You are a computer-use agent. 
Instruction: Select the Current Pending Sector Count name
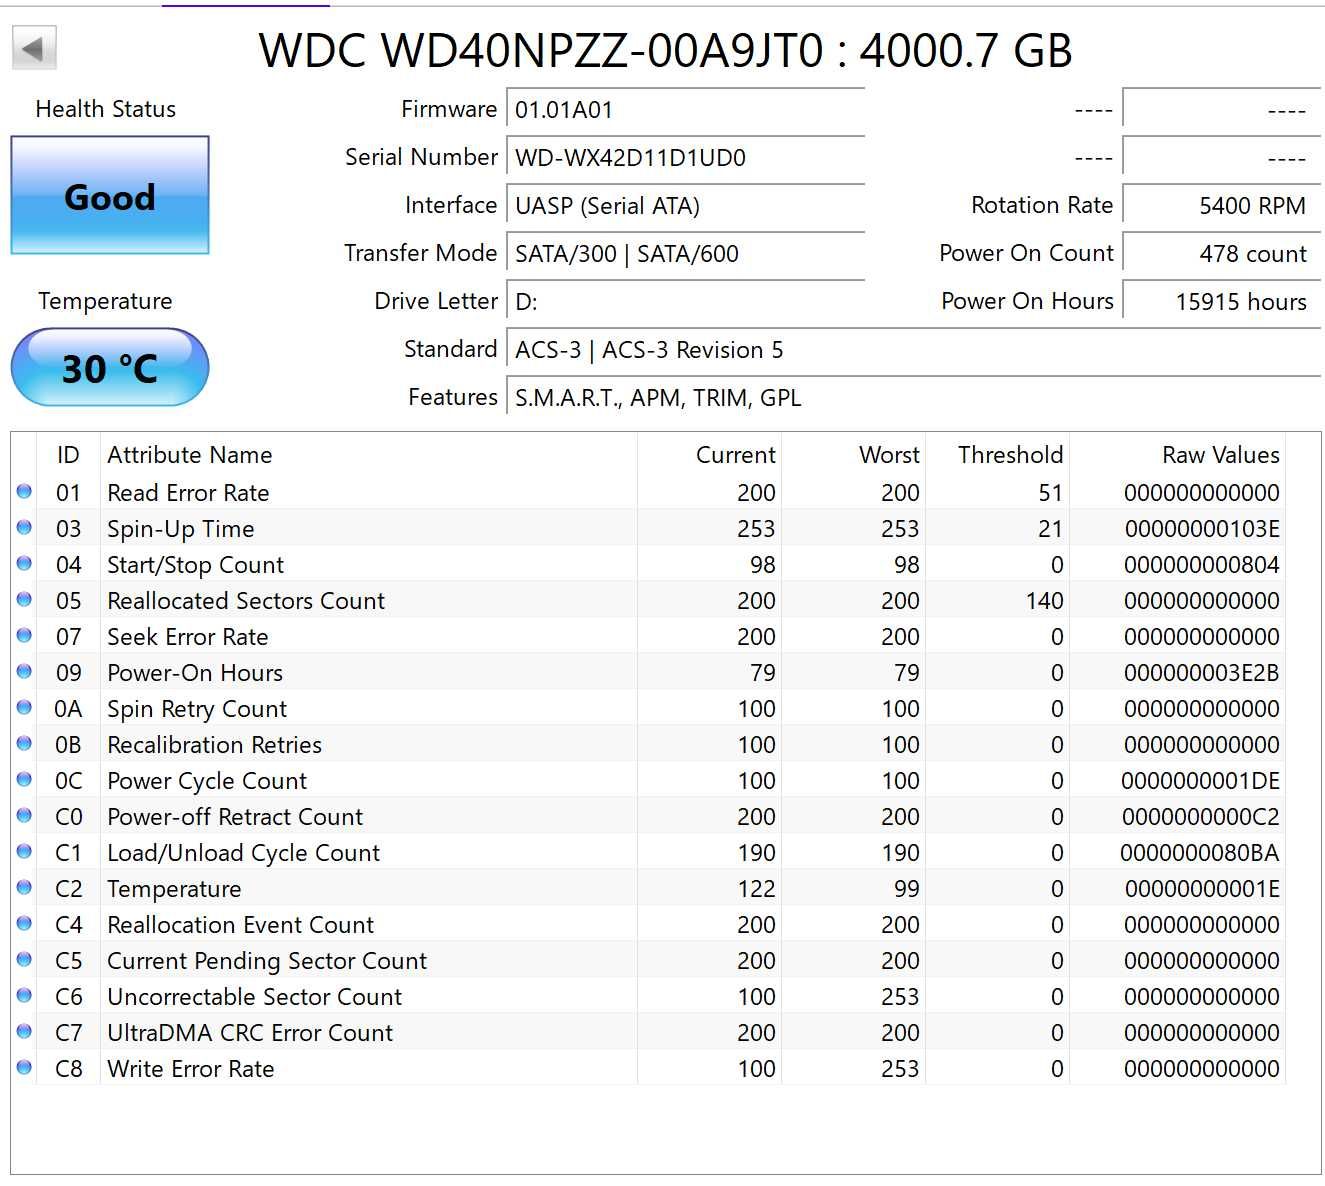(x=267, y=961)
